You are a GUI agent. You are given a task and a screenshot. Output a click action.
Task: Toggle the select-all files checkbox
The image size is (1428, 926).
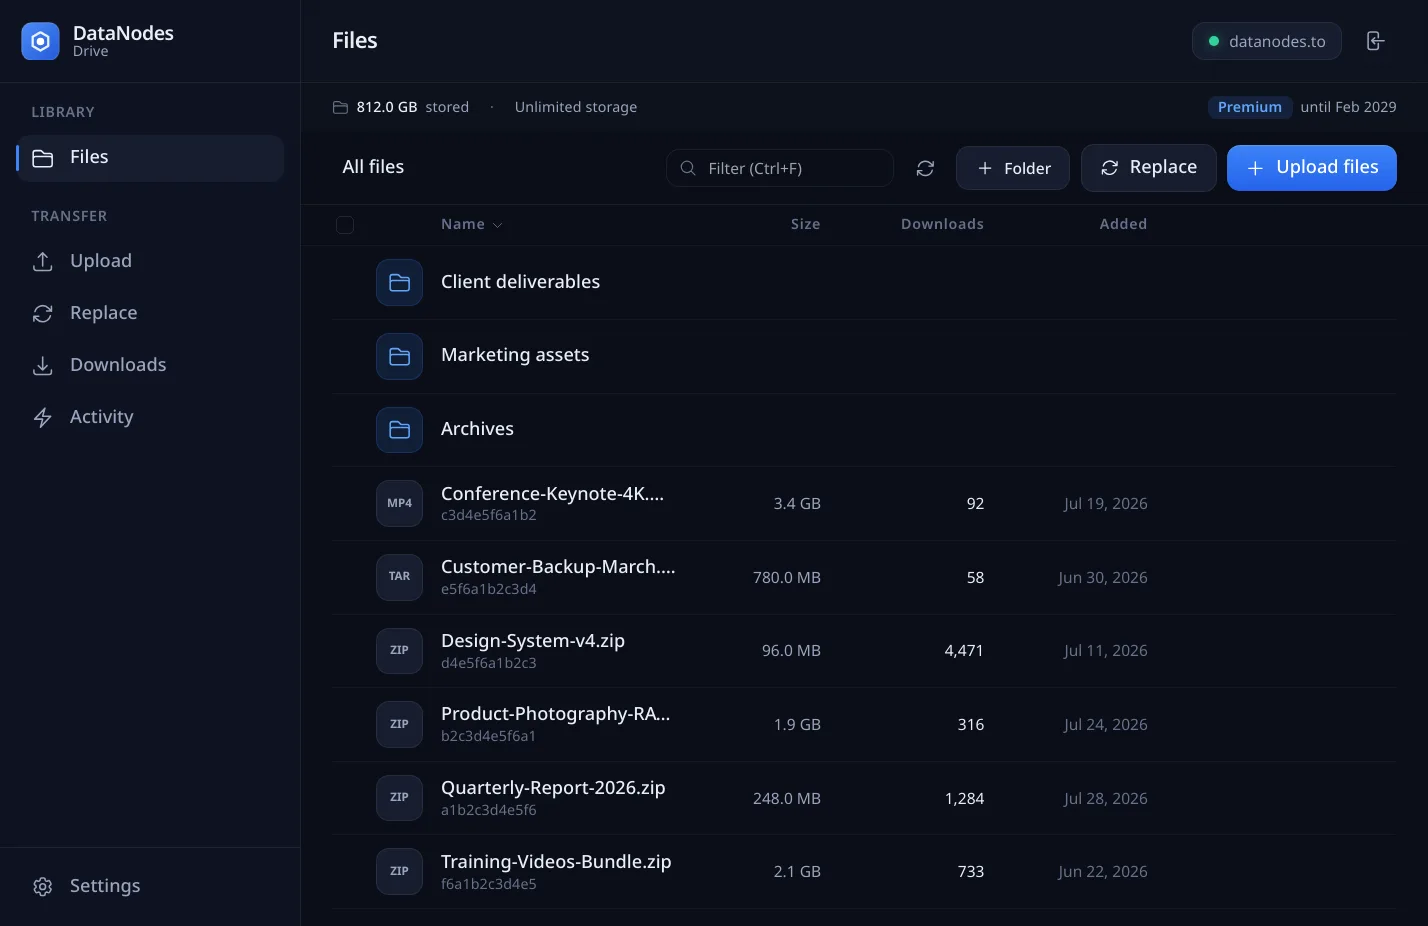coord(345,225)
